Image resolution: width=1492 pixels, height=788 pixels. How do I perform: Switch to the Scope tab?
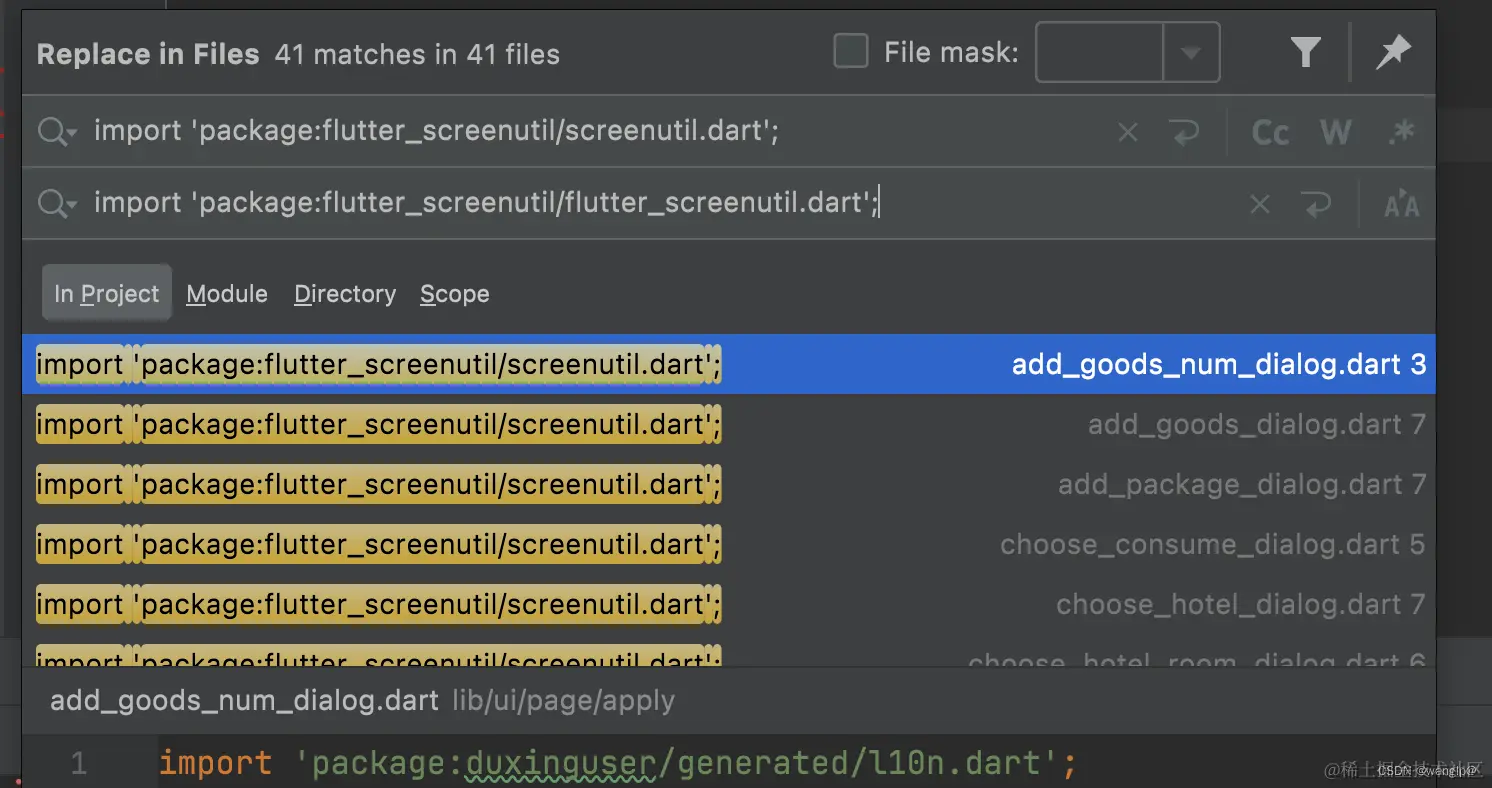tap(455, 294)
